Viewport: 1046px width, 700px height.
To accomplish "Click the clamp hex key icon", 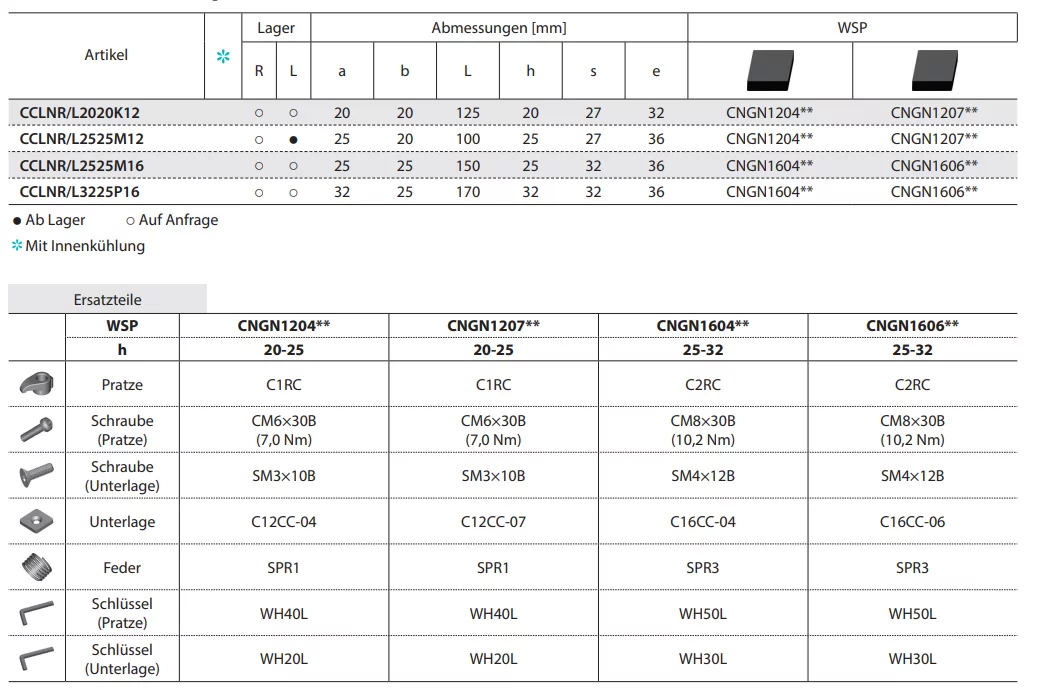I will click(37, 613).
